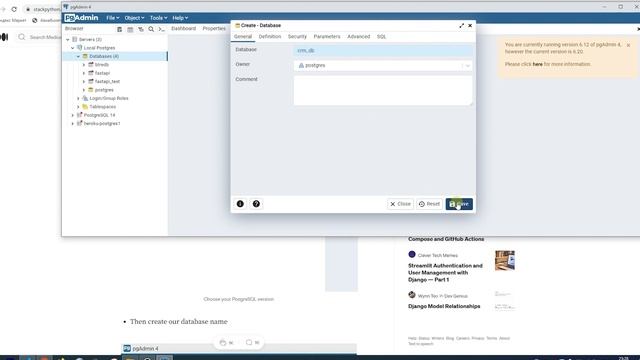Open the Object menu in pgAdmin
This screenshot has height=360, width=640.
(x=134, y=18)
